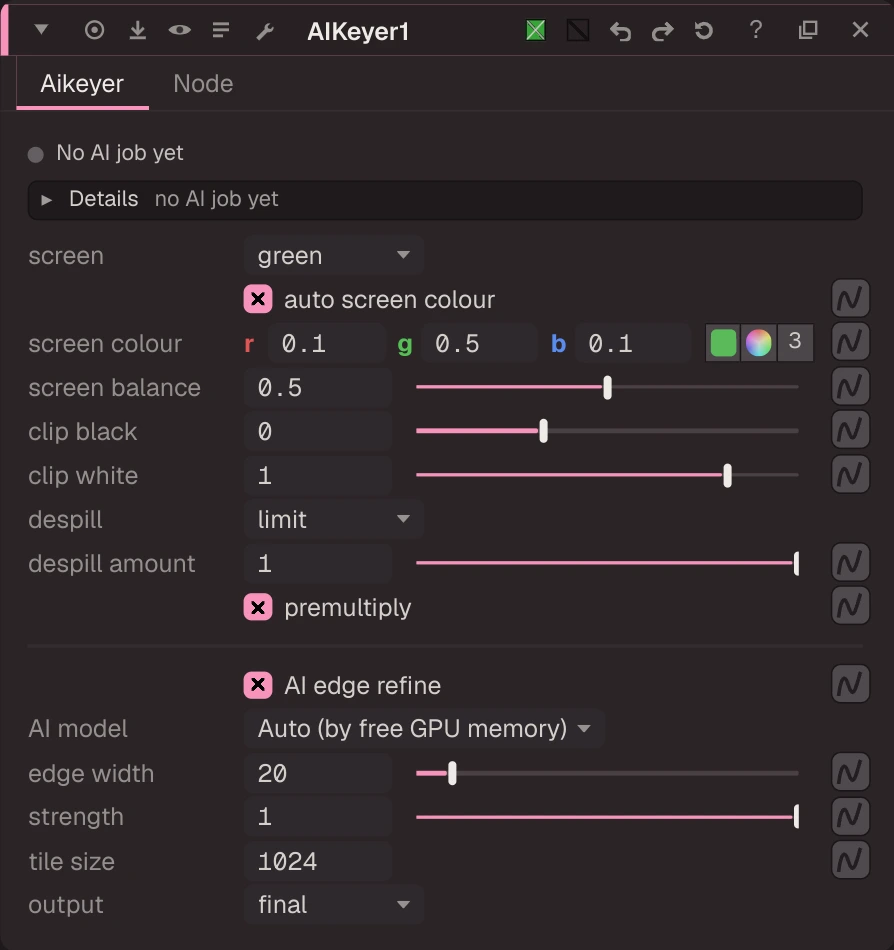Click the download arrow icon in header
The height and width of the screenshot is (950, 894).
(138, 30)
